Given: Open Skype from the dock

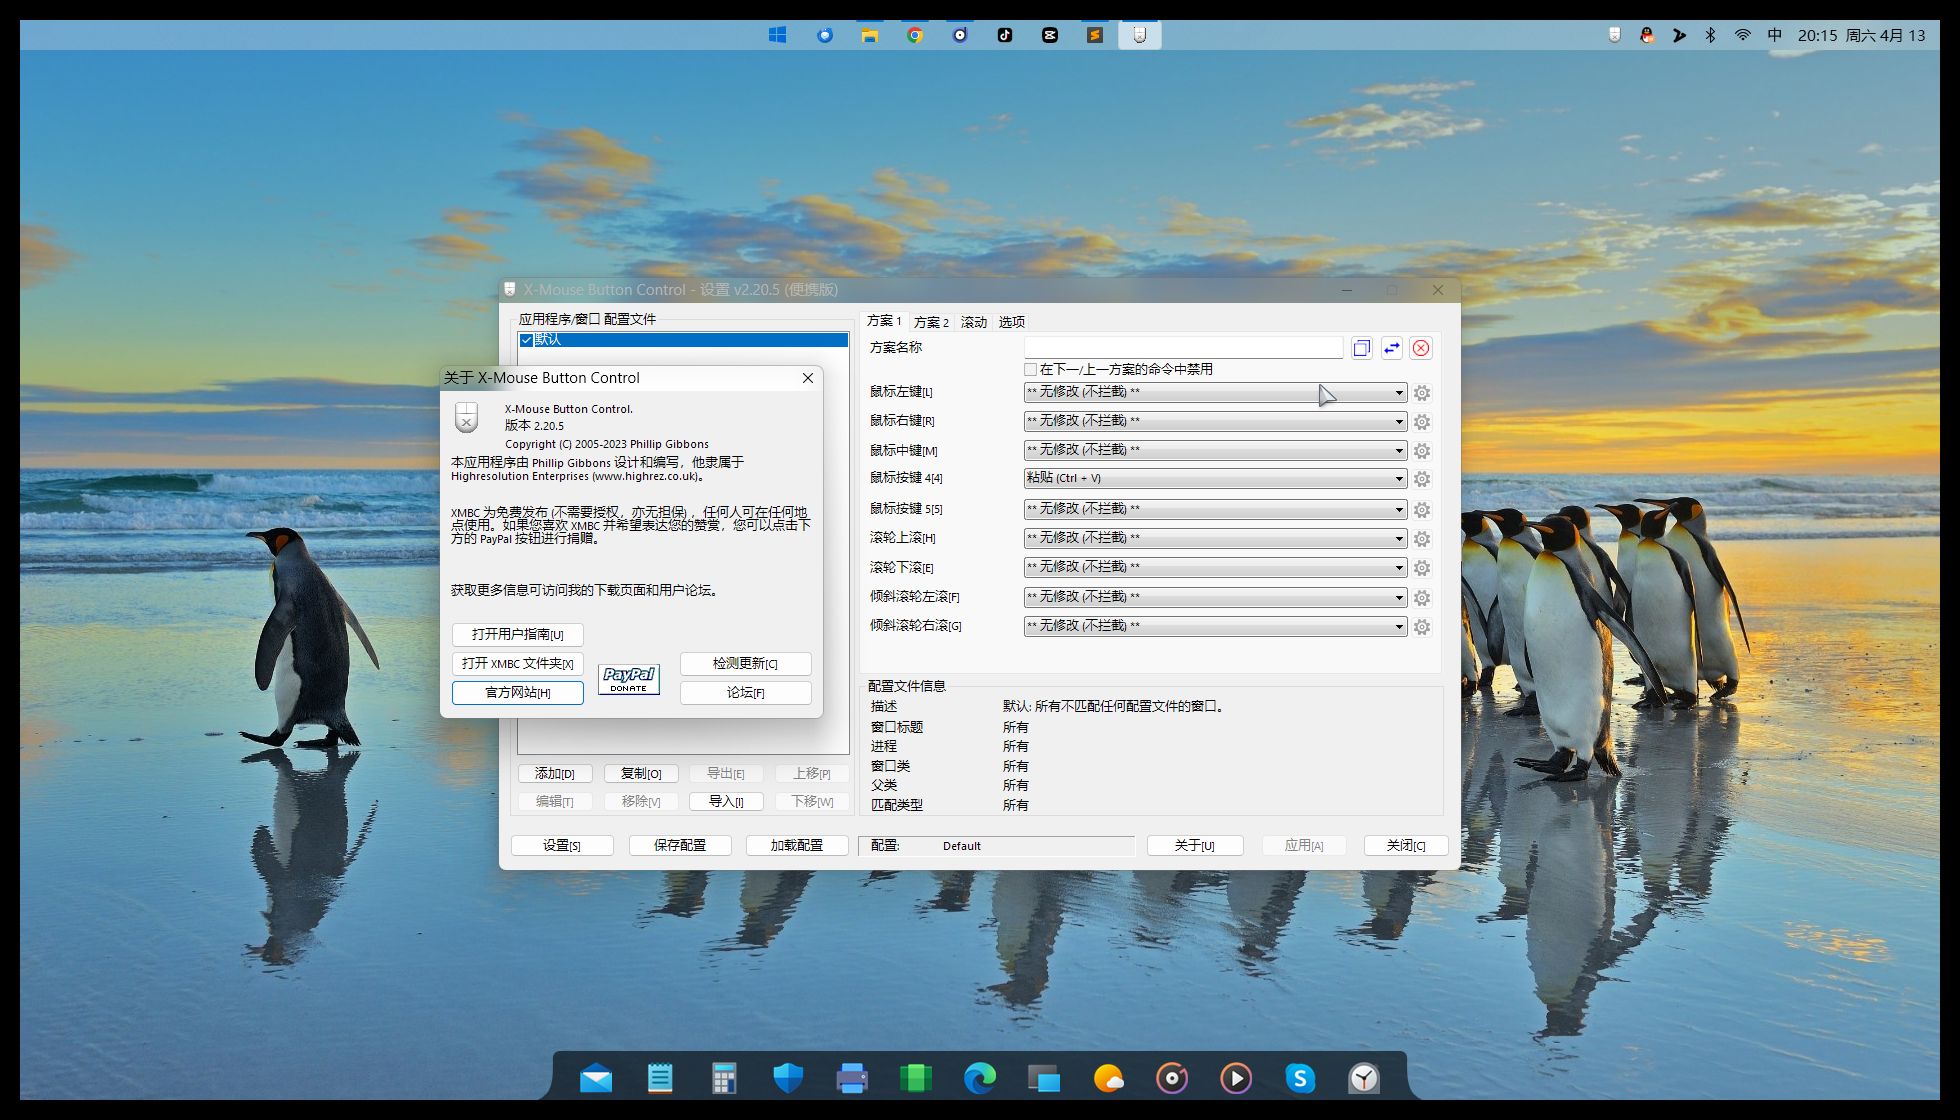Looking at the screenshot, I should (x=1300, y=1078).
